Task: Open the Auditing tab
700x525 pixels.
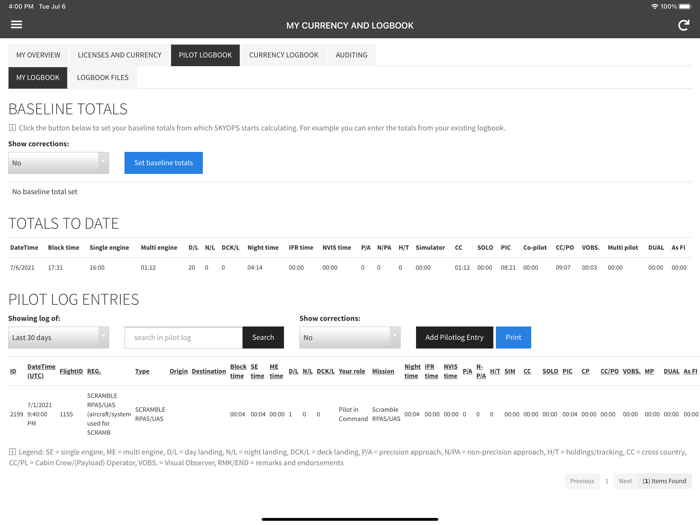Action: 351,55
